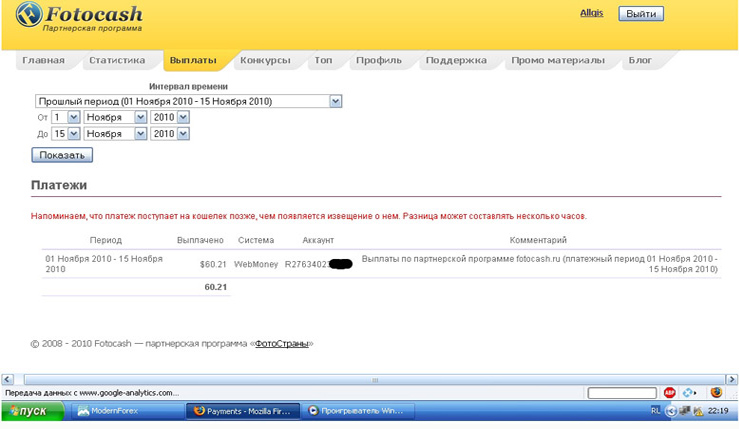Image resolution: width=739 pixels, height=429 pixels.
Task: Open the Топ tab
Action: 323,60
